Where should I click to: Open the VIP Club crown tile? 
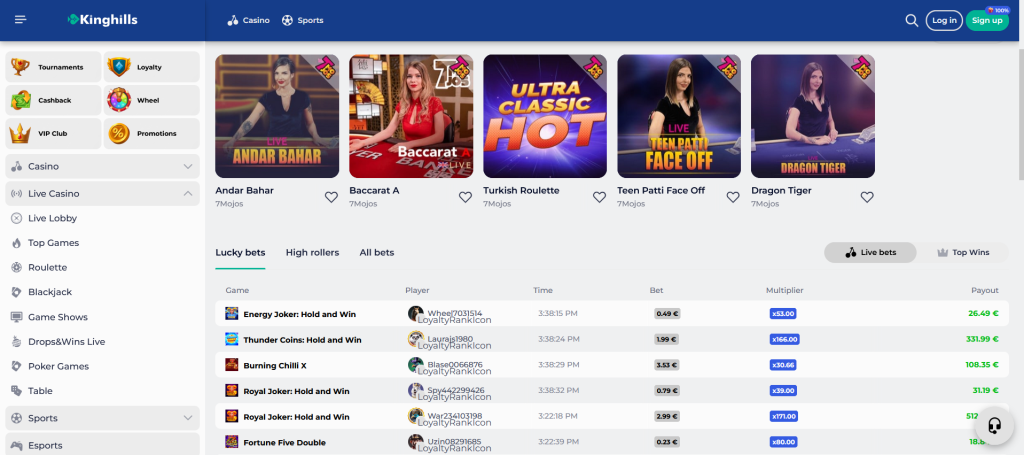point(54,133)
